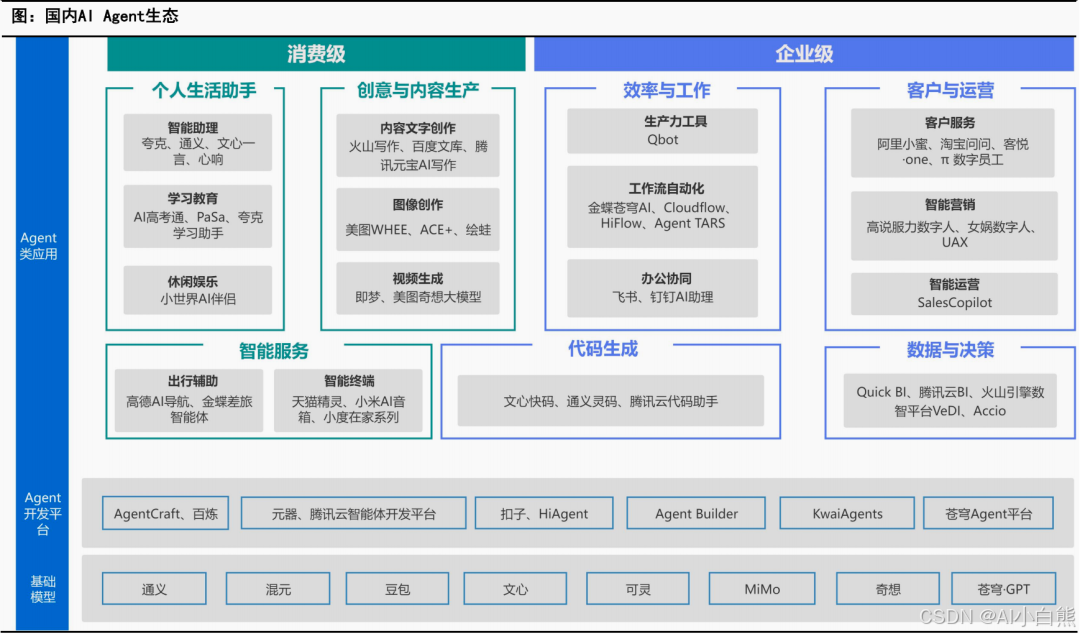Click the 出行辅助 card

tap(189, 400)
